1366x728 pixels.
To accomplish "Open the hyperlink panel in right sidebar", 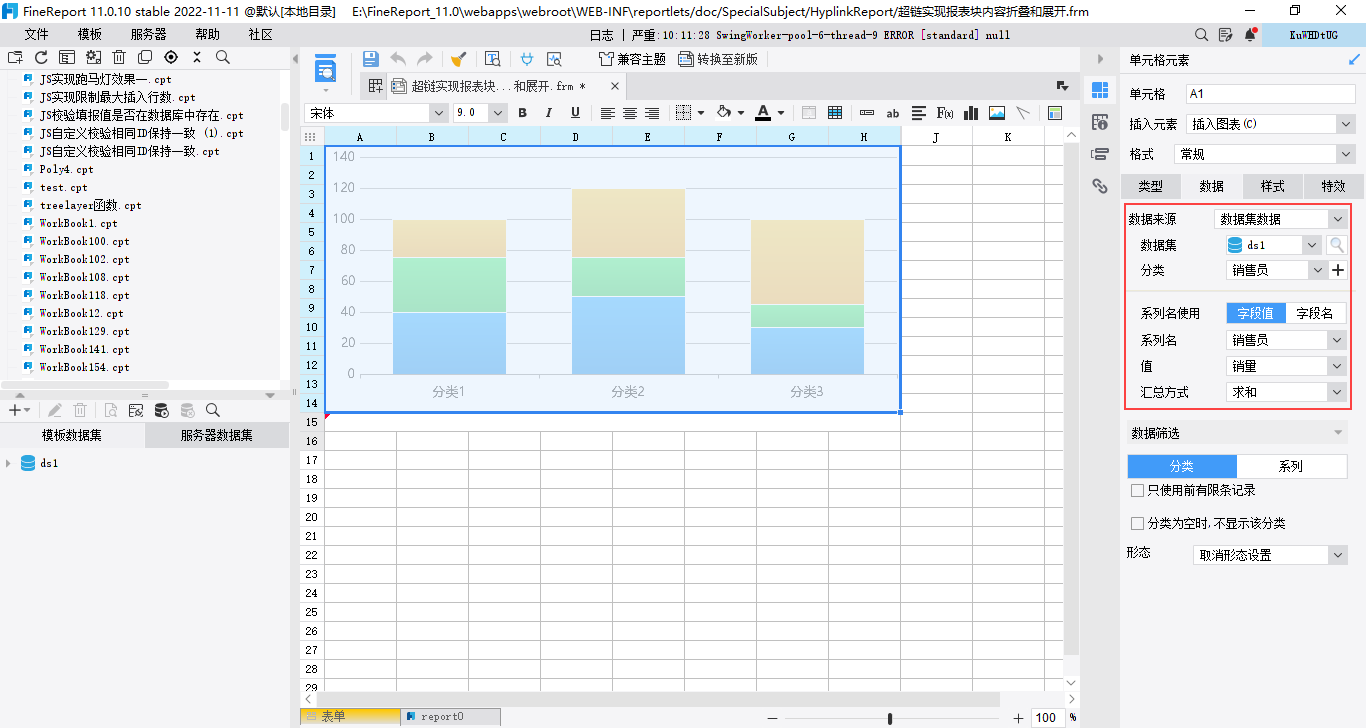I will point(1100,186).
